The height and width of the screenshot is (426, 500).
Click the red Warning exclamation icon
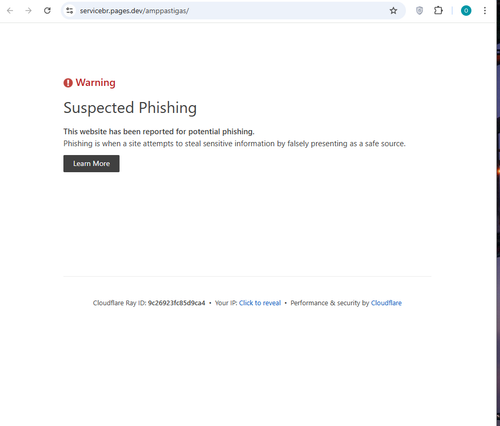[68, 83]
